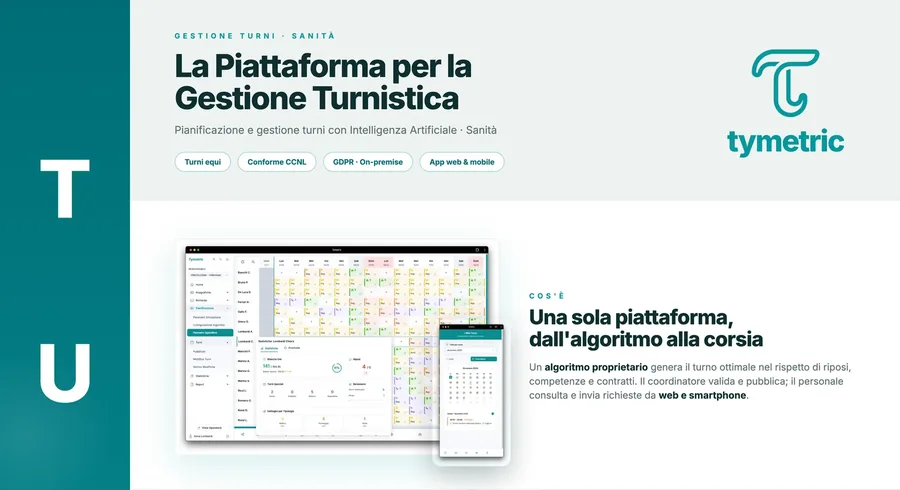Click the "COS'È" section label
The height and width of the screenshot is (490, 900).
pos(547,296)
